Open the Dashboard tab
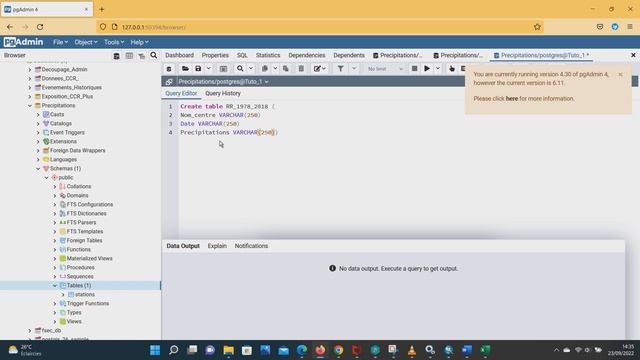The height and width of the screenshot is (360, 640). point(179,55)
